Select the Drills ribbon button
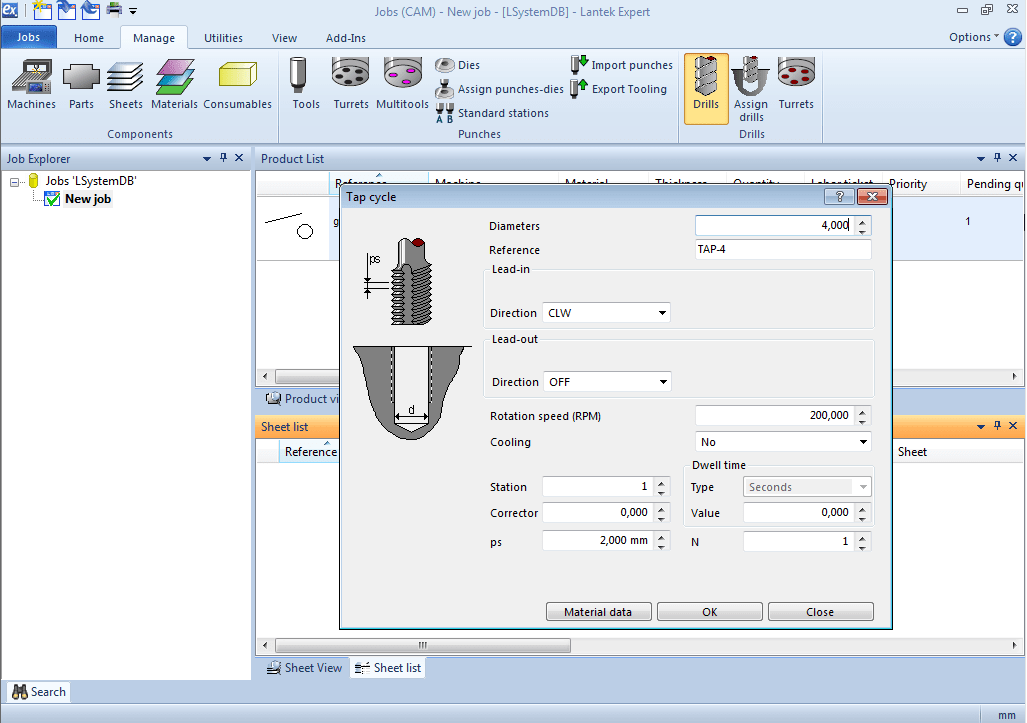The height and width of the screenshot is (723, 1027). click(x=706, y=88)
